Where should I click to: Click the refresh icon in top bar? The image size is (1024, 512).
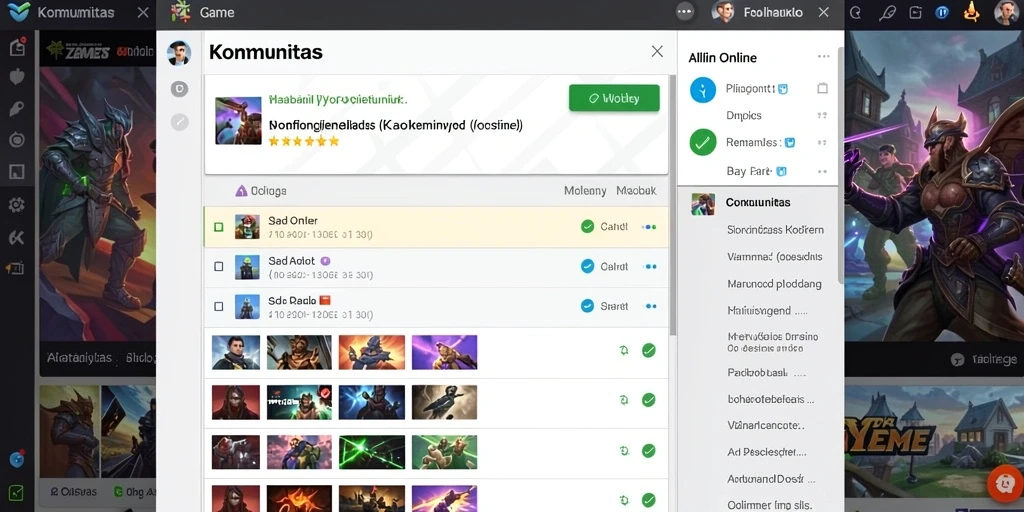(856, 12)
